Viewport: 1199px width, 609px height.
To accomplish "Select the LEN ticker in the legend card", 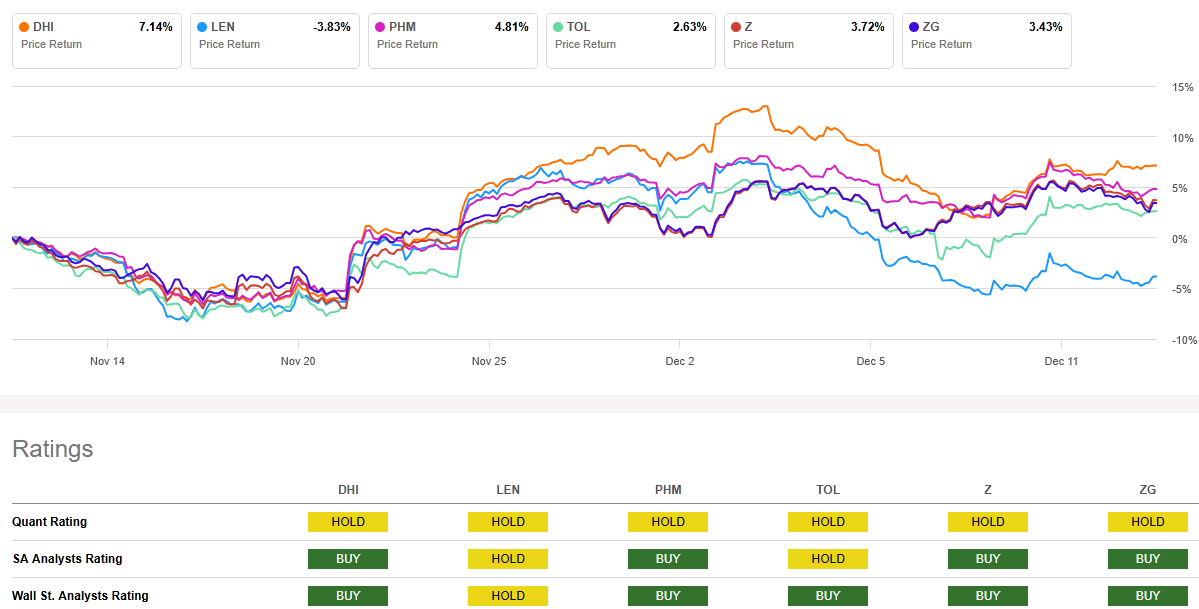I will [x=223, y=27].
